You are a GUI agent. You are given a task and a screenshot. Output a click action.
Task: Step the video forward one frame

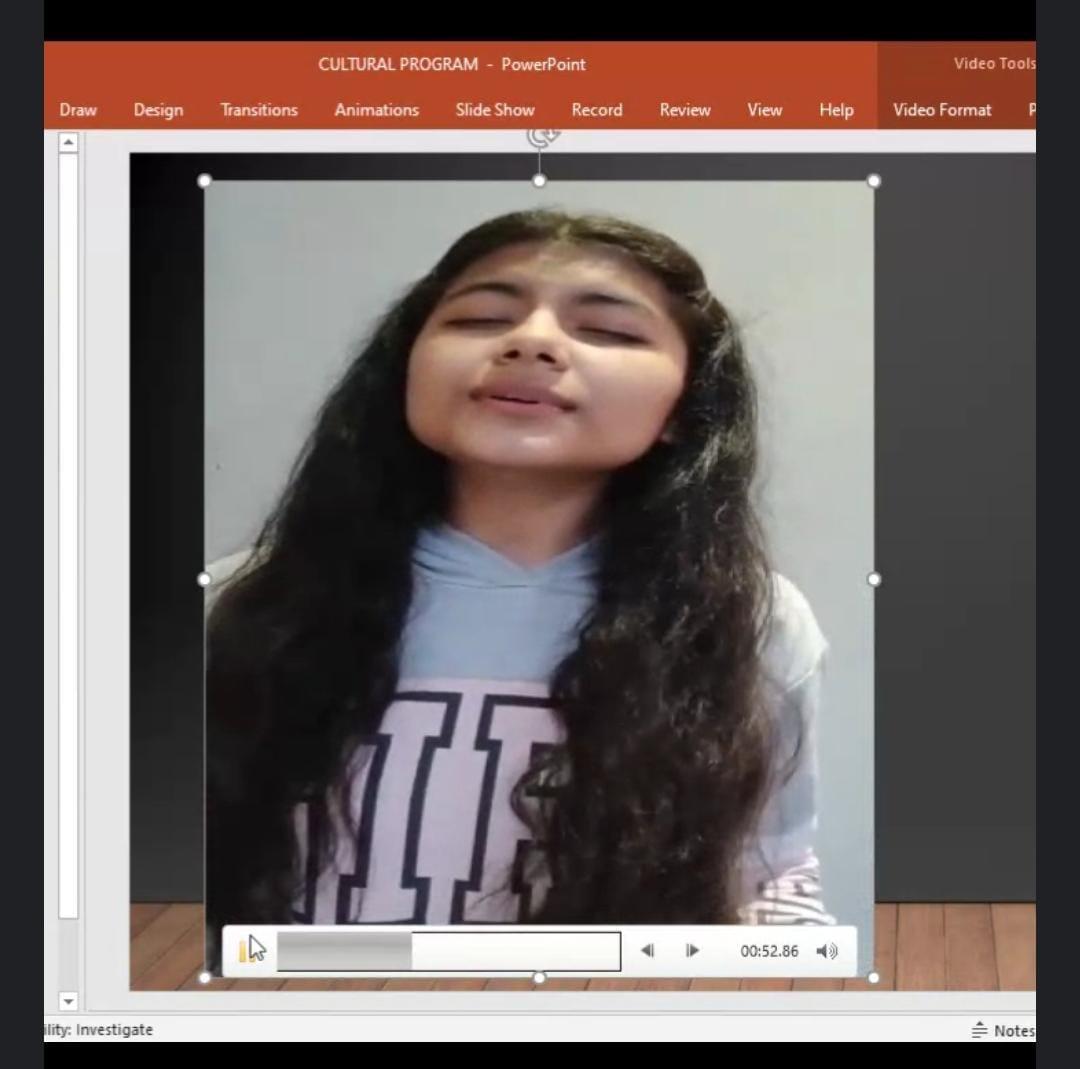[x=692, y=951]
